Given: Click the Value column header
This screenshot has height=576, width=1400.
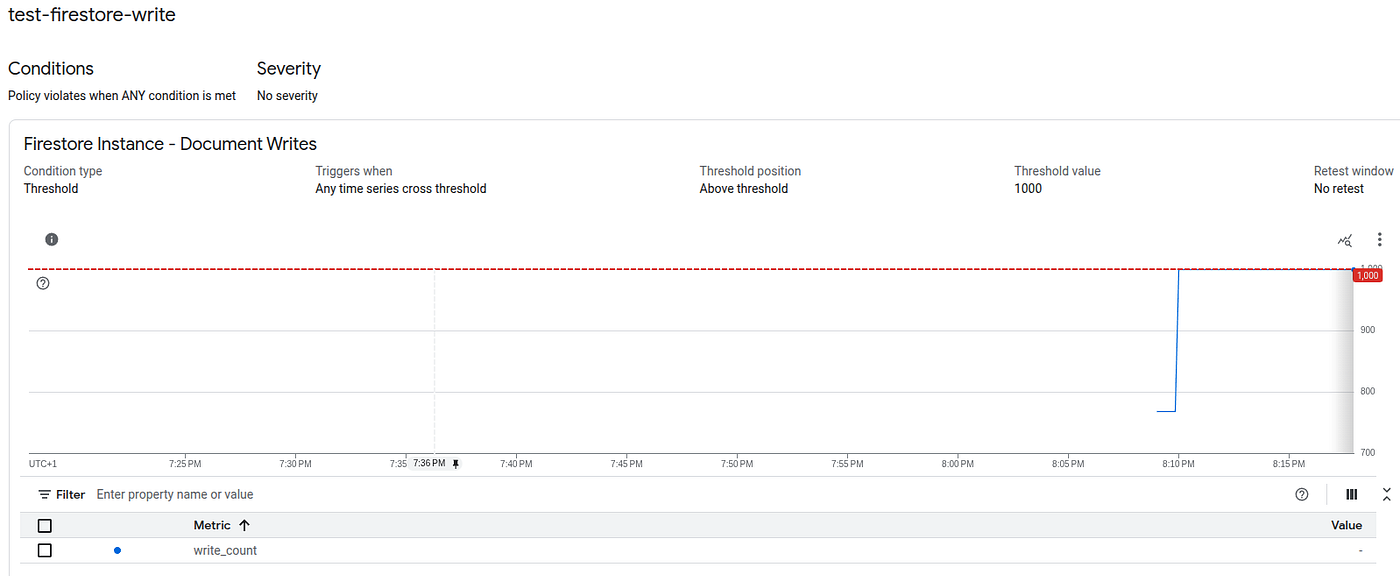Looking at the screenshot, I should (1346, 526).
